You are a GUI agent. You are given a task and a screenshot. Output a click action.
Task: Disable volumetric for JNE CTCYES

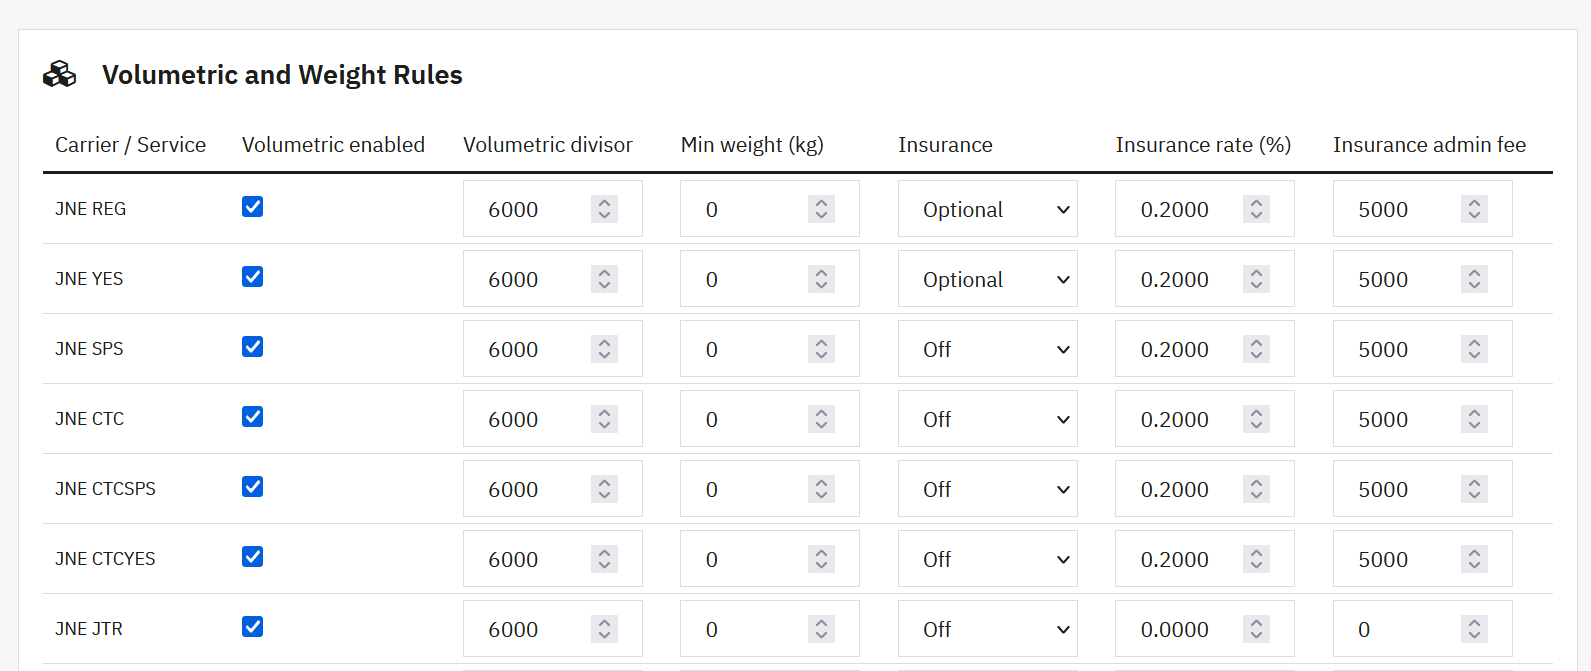[252, 557]
